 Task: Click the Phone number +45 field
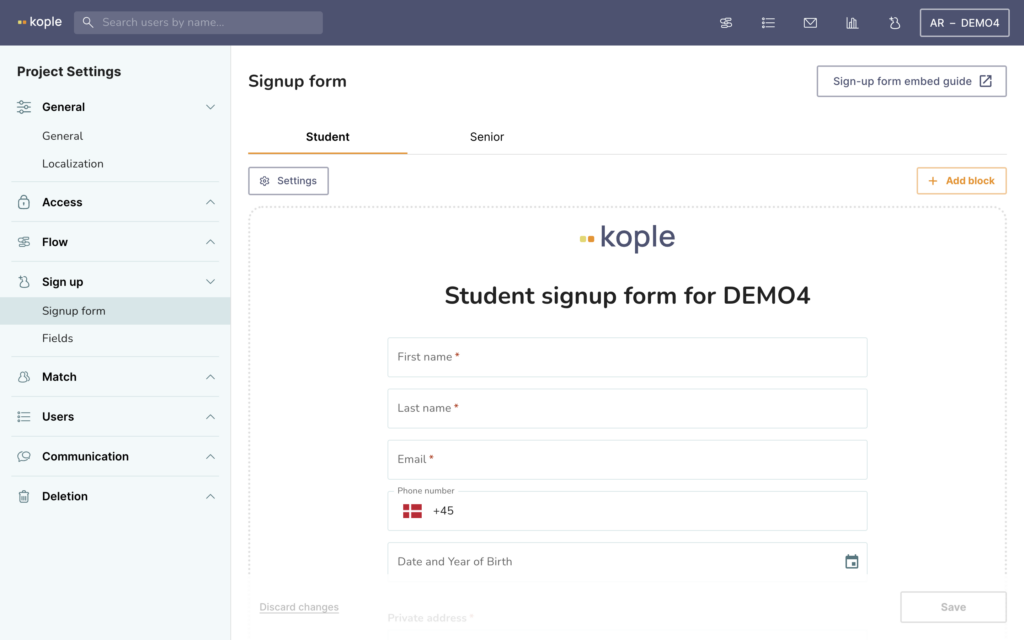[627, 511]
